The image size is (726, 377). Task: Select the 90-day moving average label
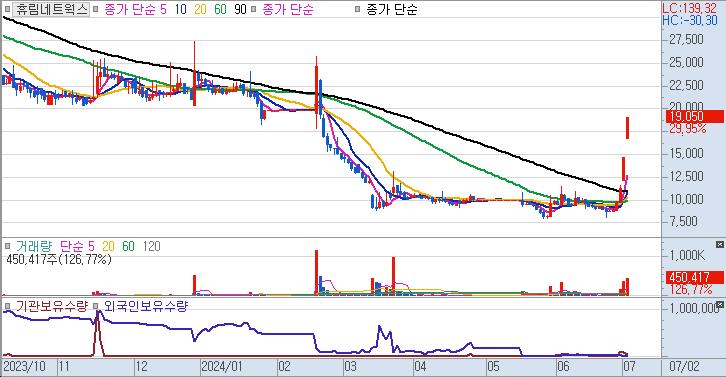coord(240,9)
